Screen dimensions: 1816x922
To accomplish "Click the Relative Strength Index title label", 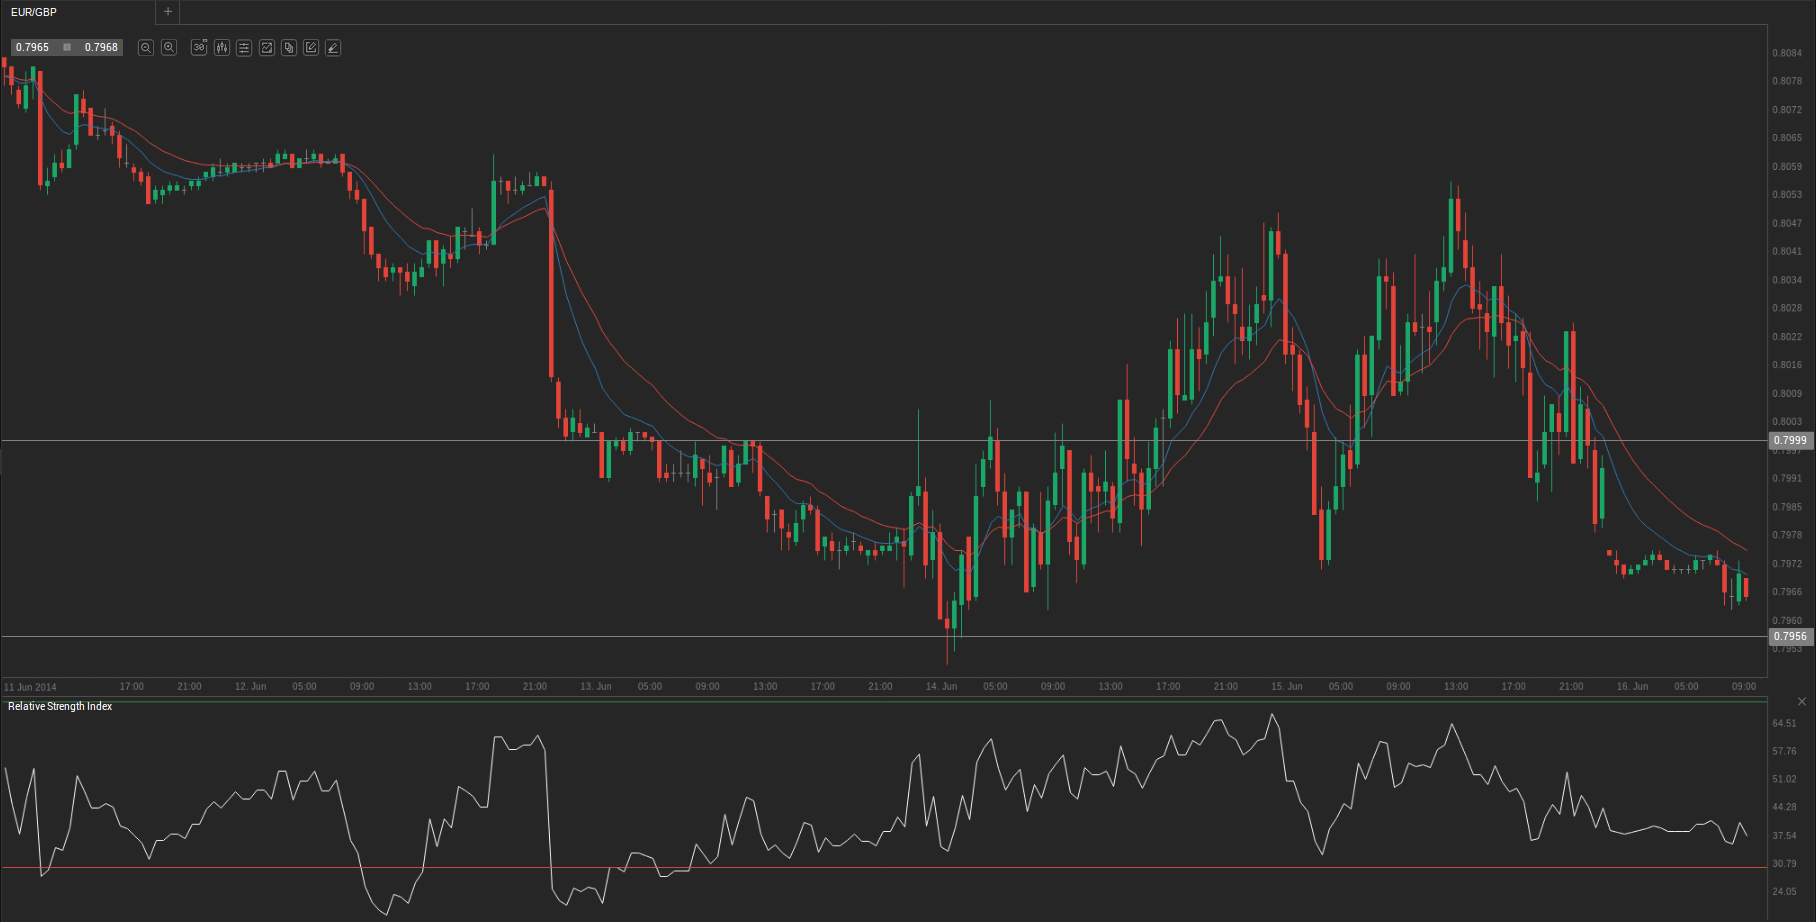I will pos(60,706).
